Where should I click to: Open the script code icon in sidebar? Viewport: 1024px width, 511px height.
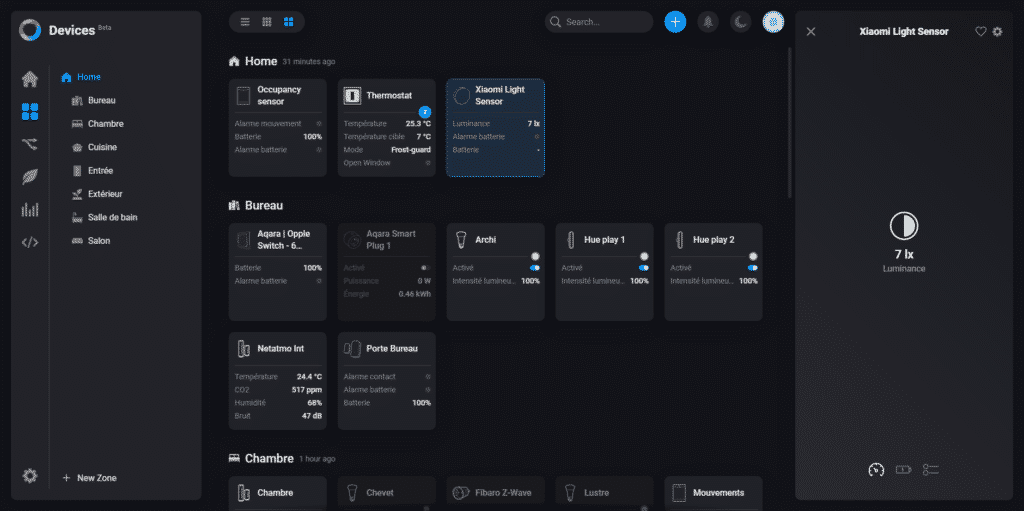tap(29, 242)
